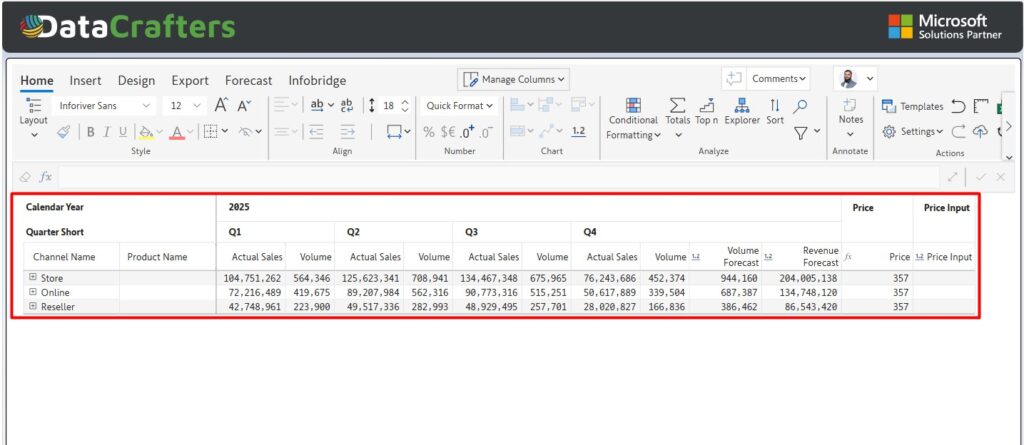This screenshot has width=1024, height=445.
Task: Click the search magnifier icon
Action: [800, 105]
